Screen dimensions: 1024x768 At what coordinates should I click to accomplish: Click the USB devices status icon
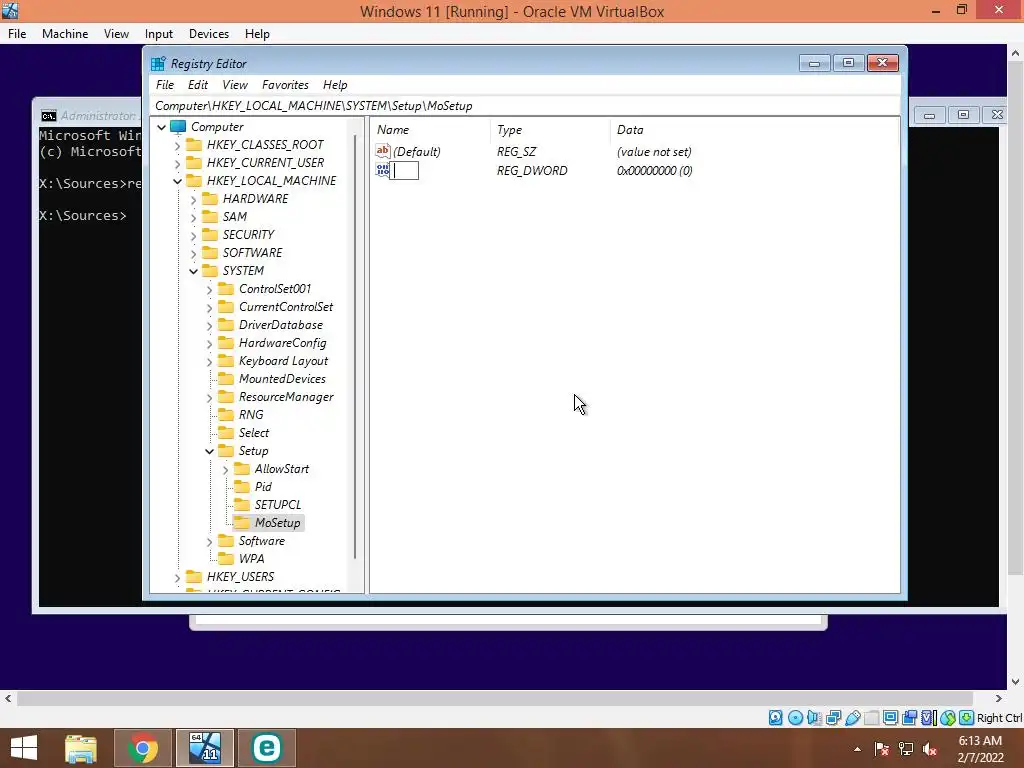pyautogui.click(x=852, y=718)
